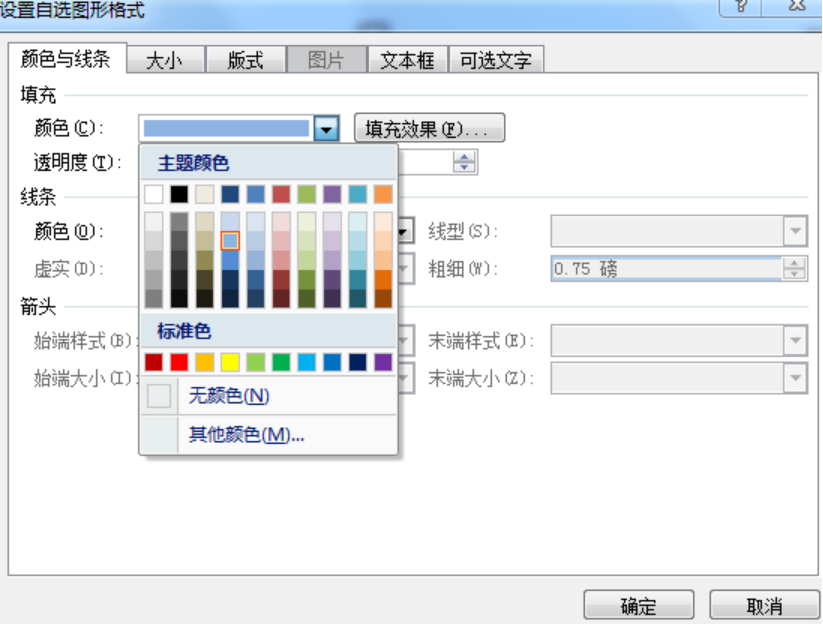Confirm changes with the 确定 button
823x625 pixels.
(x=638, y=605)
